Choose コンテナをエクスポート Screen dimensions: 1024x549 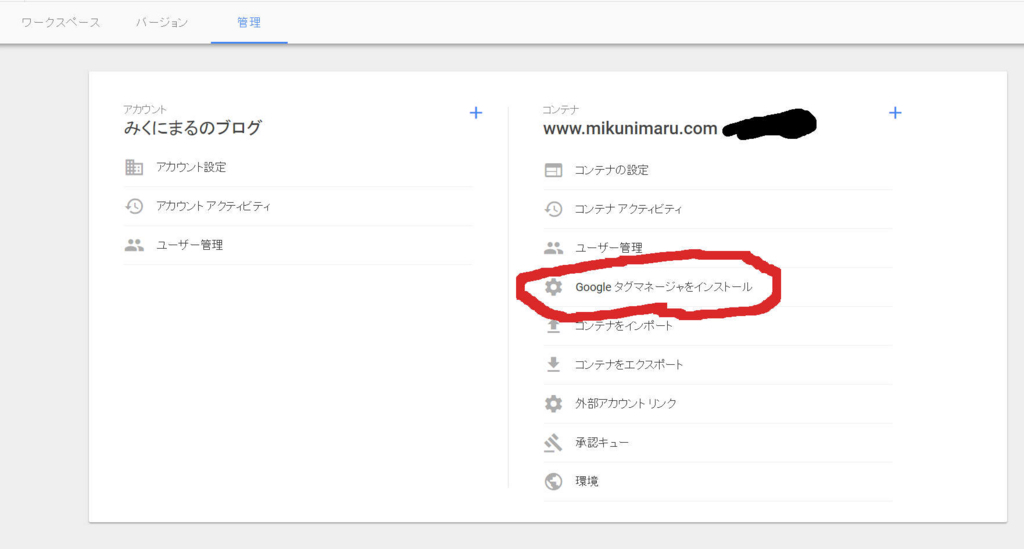point(629,364)
